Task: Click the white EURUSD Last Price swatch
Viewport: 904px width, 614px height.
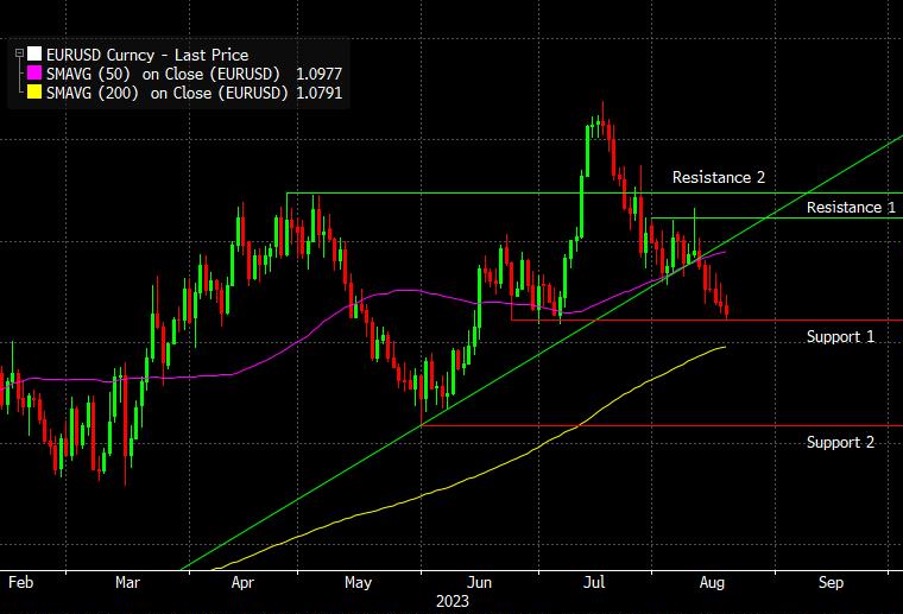Action: (34, 54)
